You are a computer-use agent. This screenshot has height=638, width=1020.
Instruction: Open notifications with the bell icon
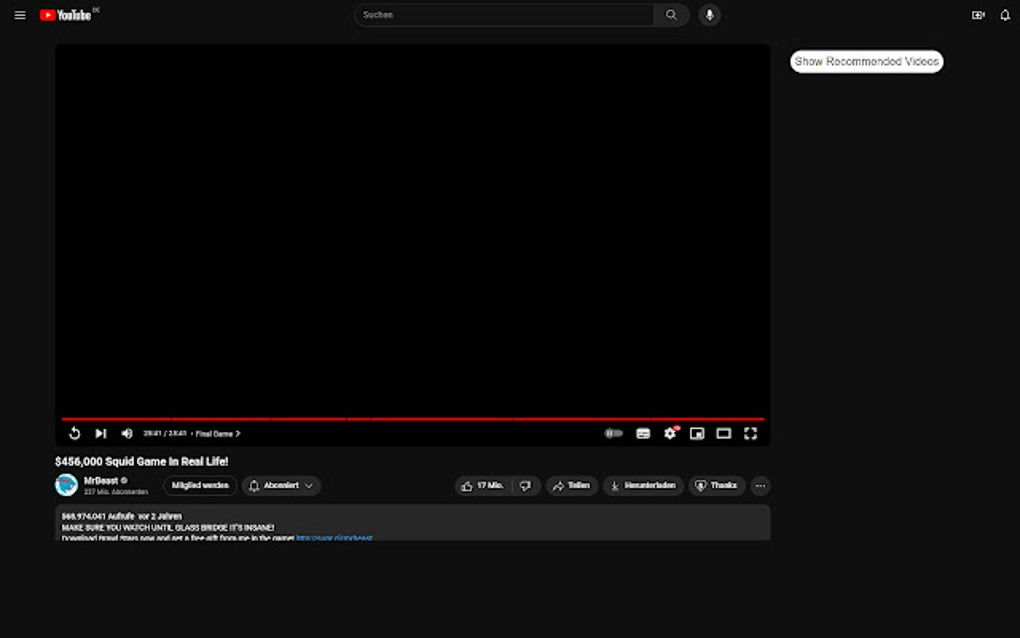1003,15
